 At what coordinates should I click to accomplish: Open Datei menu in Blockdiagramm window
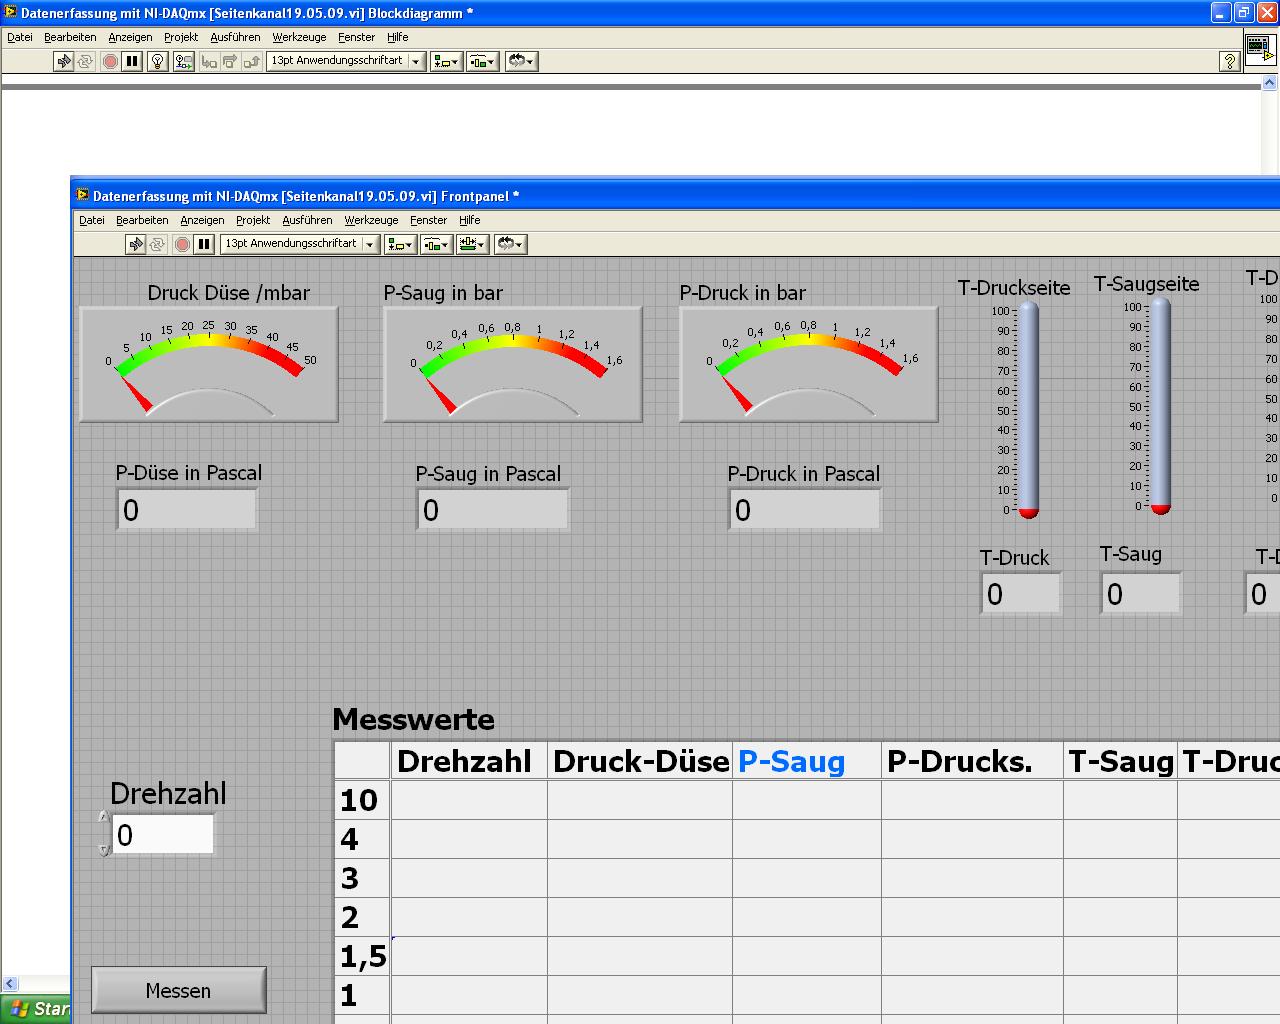pos(20,37)
